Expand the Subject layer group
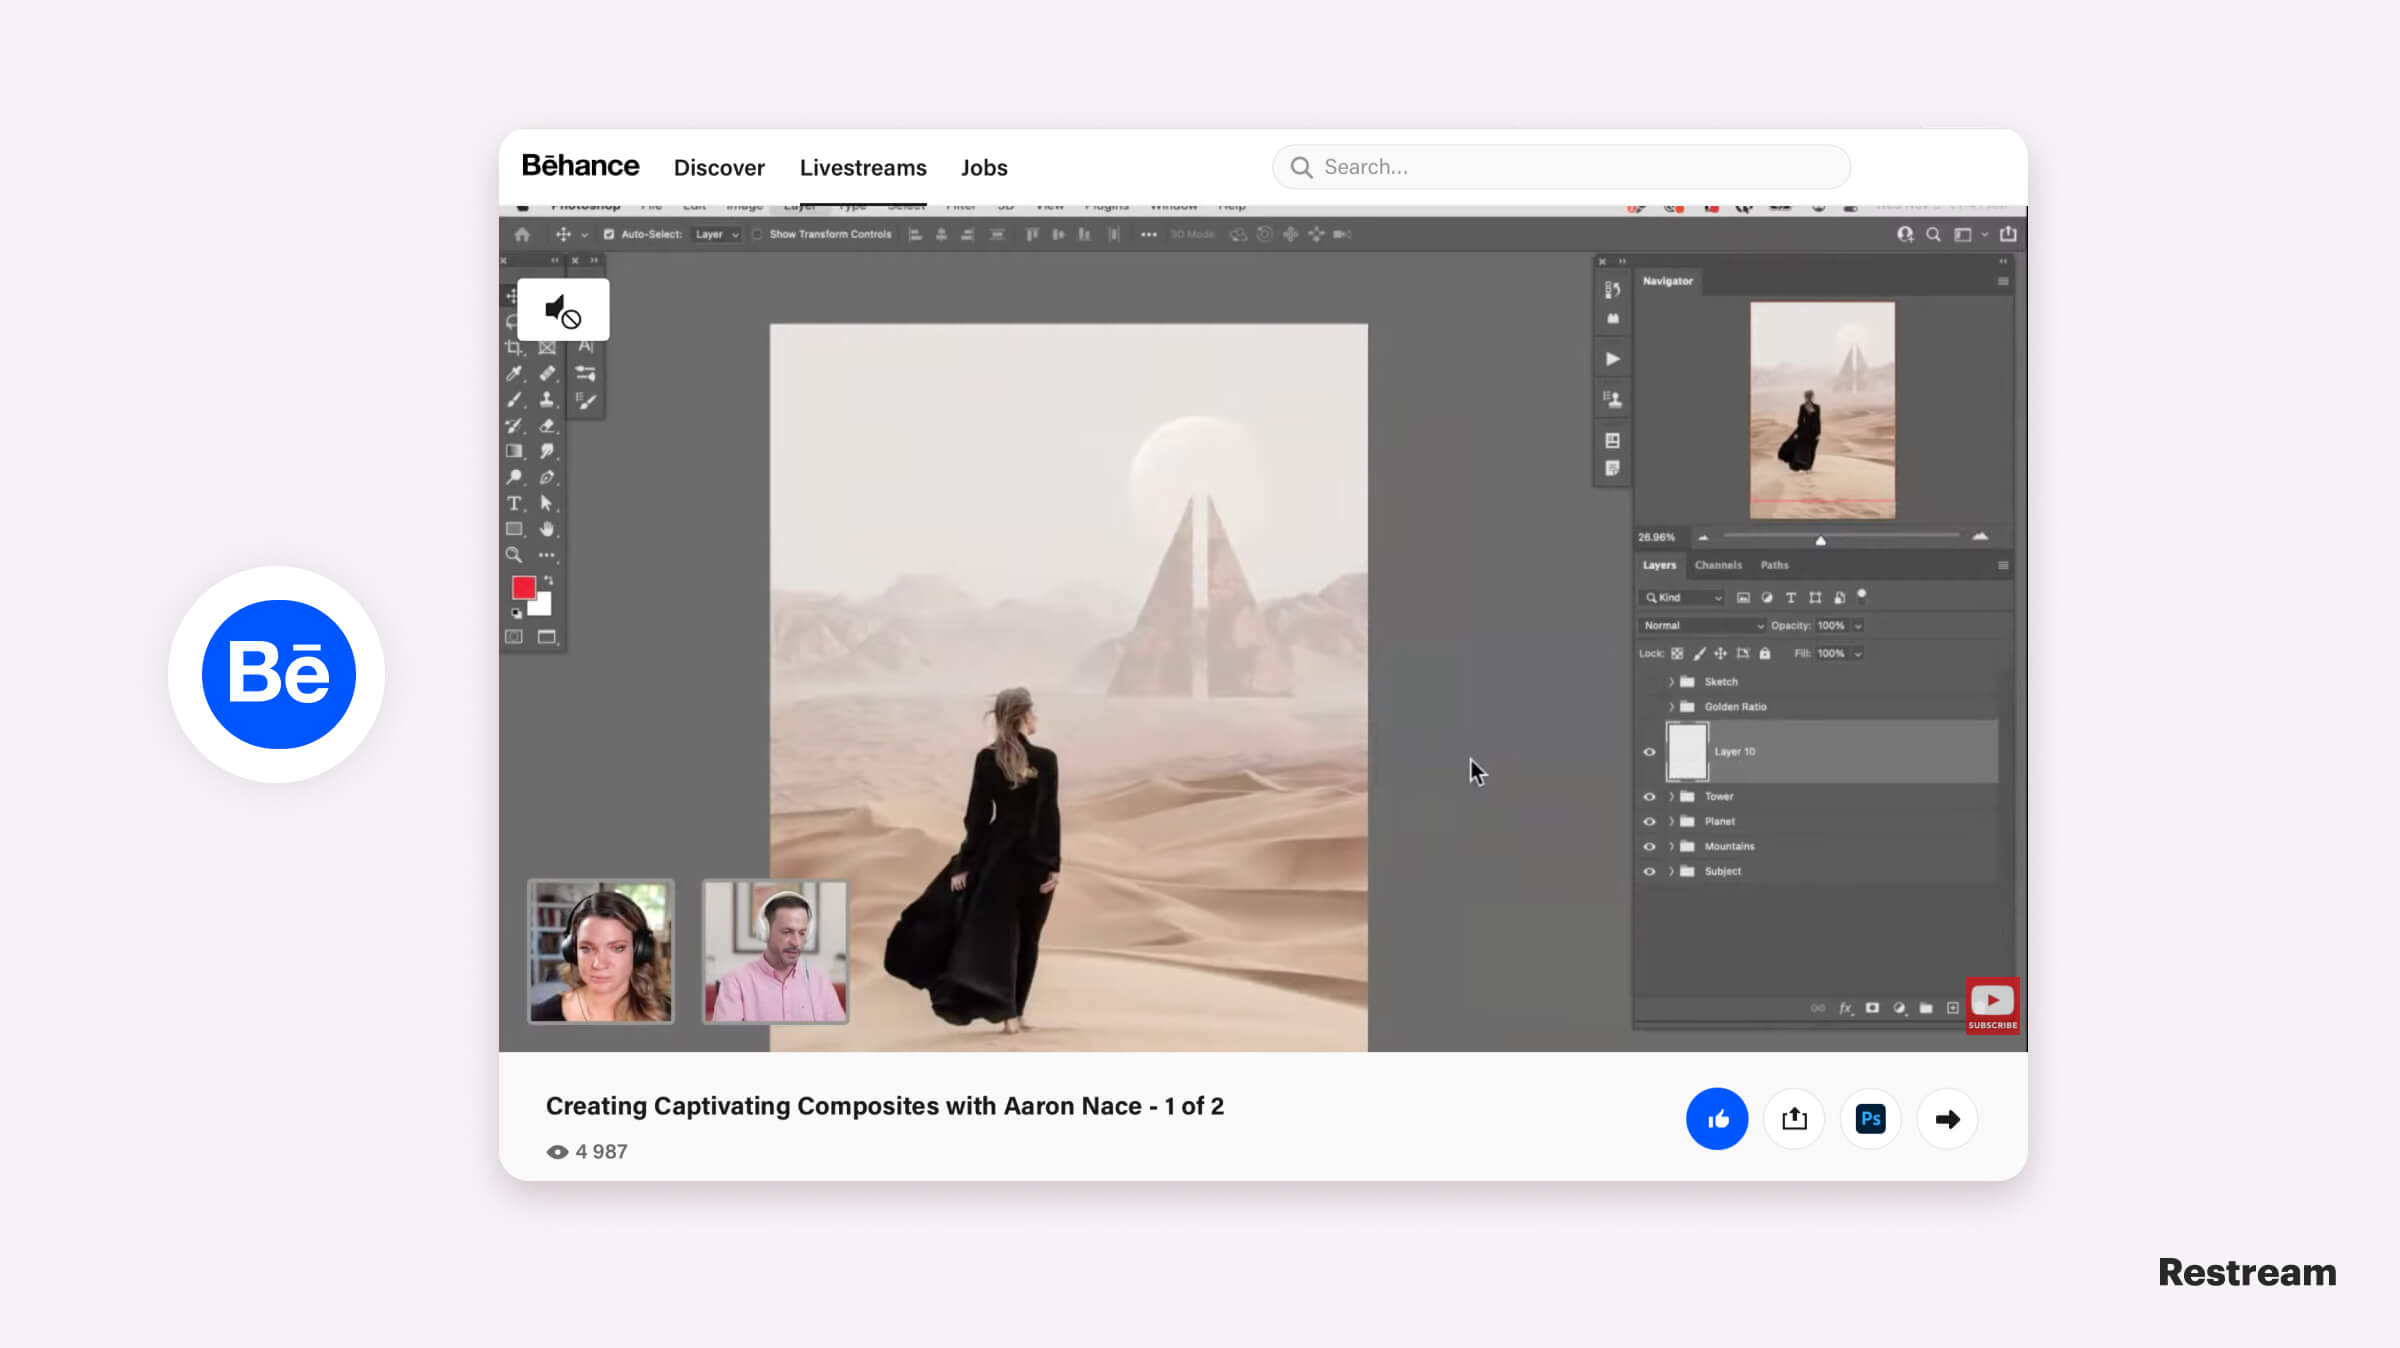This screenshot has height=1348, width=2400. (x=1668, y=870)
